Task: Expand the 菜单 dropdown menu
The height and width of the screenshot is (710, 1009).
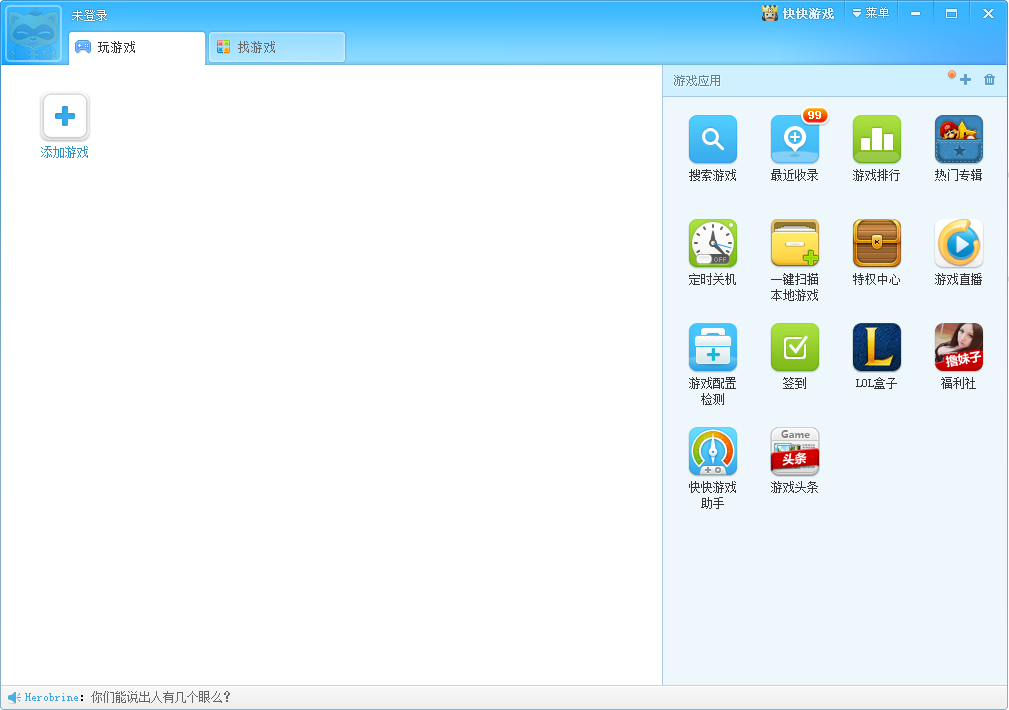Action: click(x=871, y=13)
